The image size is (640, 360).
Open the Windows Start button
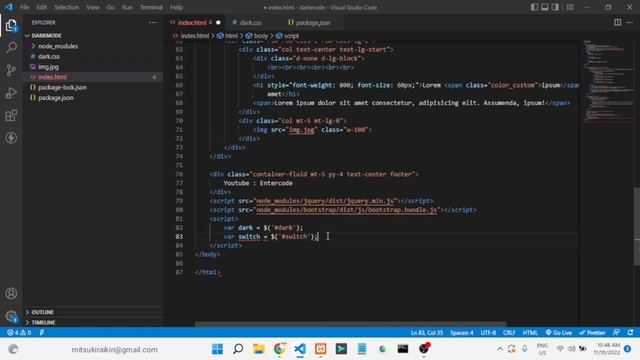[217, 349]
